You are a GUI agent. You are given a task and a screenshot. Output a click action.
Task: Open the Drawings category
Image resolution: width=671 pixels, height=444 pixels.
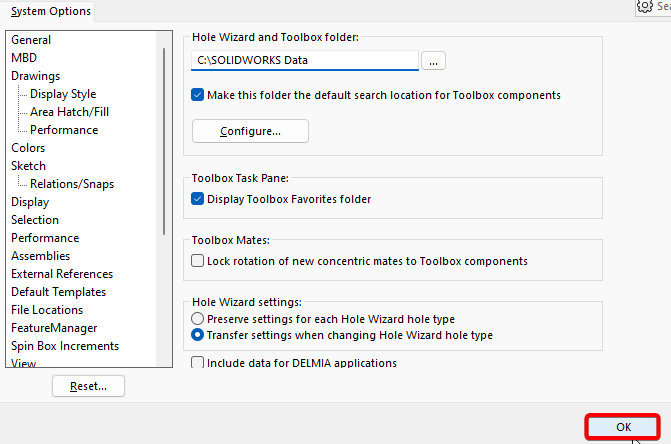coord(36,76)
